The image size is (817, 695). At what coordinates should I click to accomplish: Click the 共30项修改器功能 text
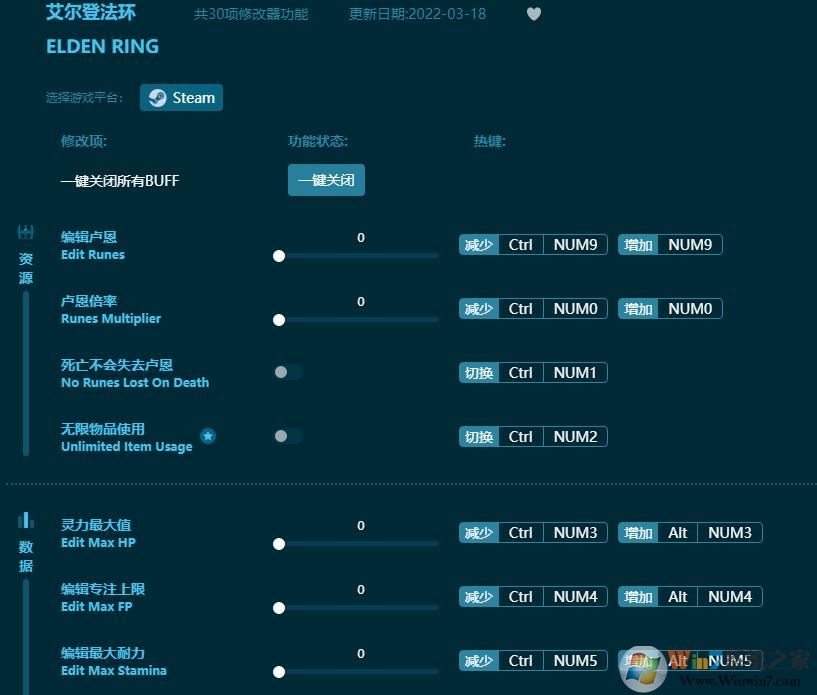[251, 14]
